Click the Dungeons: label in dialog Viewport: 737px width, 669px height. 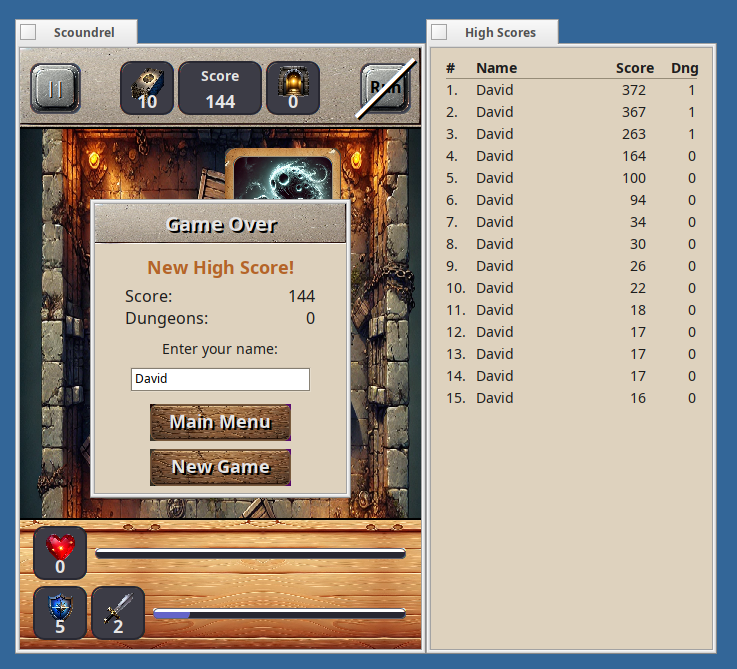pos(166,318)
